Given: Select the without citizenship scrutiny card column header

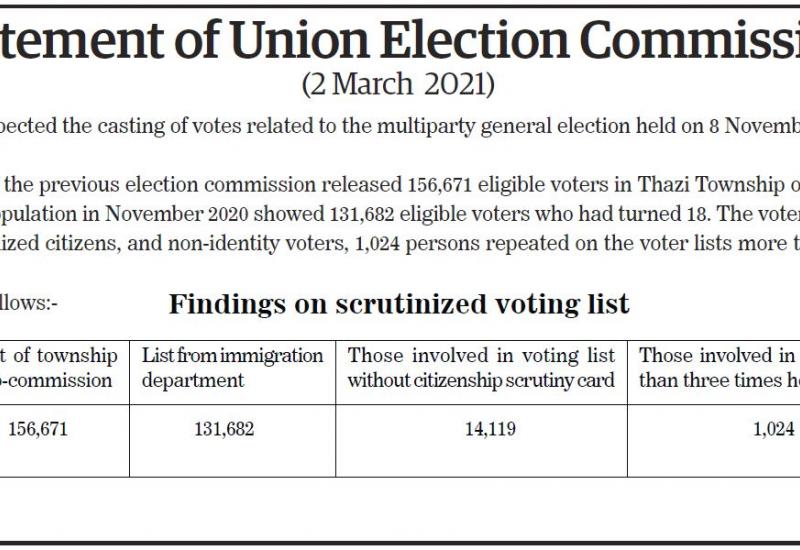Looking at the screenshot, I should pyautogui.click(x=481, y=380).
